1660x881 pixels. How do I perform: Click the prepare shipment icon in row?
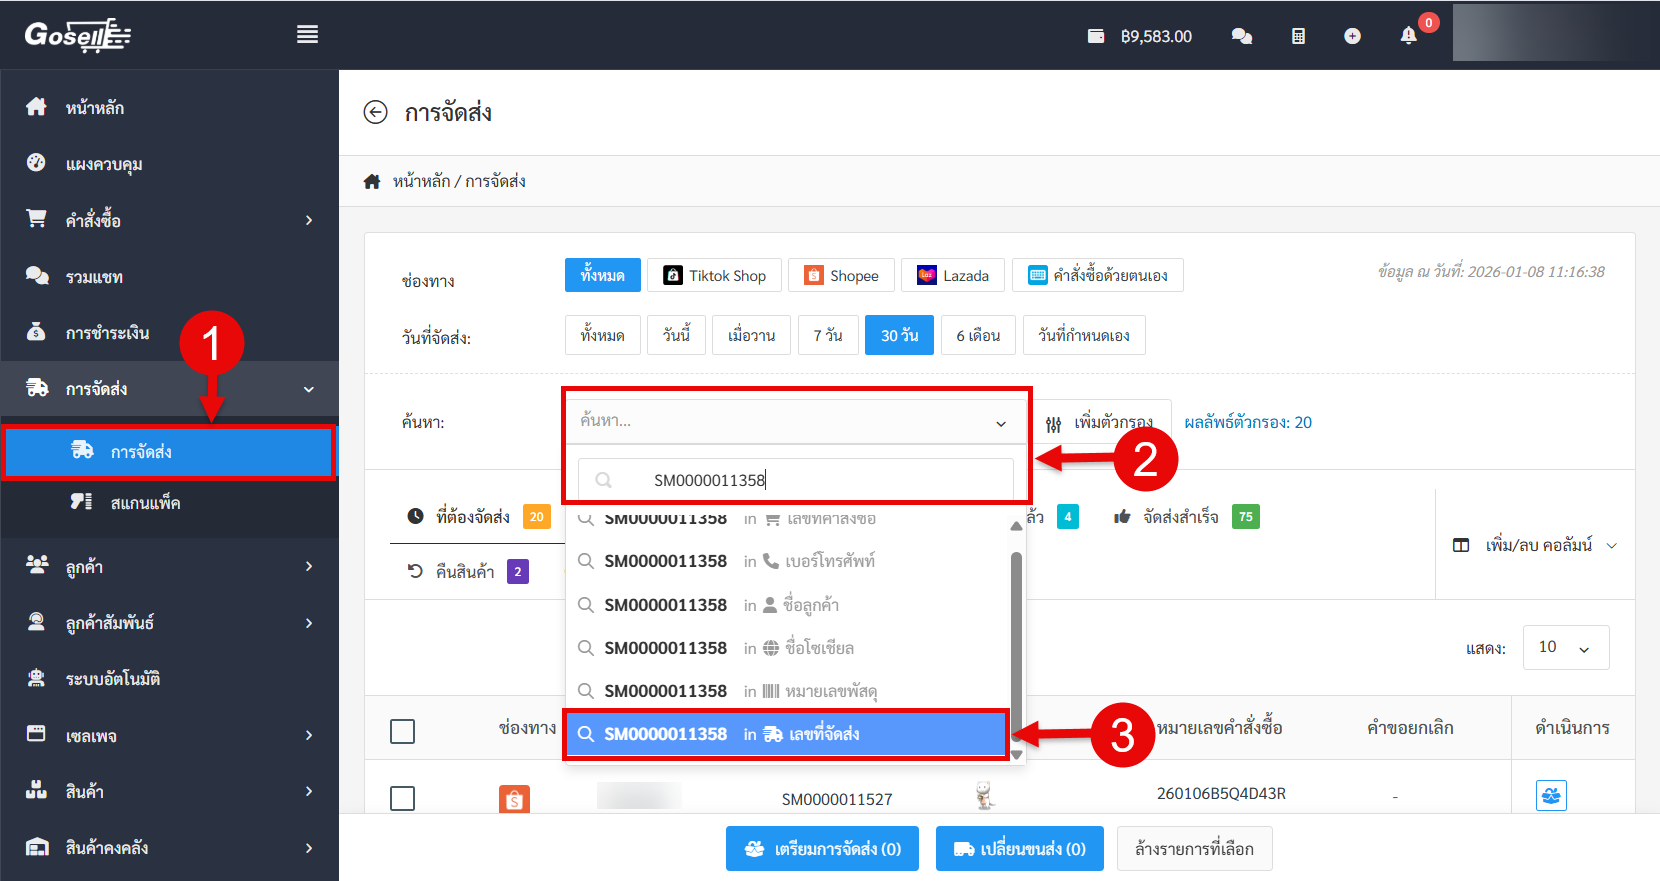[1551, 796]
